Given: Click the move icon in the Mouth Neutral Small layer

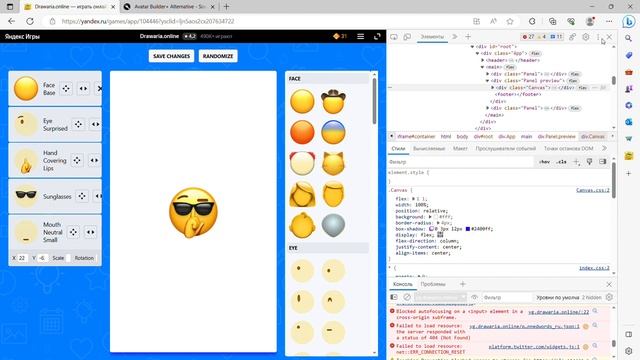Looking at the screenshot, I should (73, 232).
